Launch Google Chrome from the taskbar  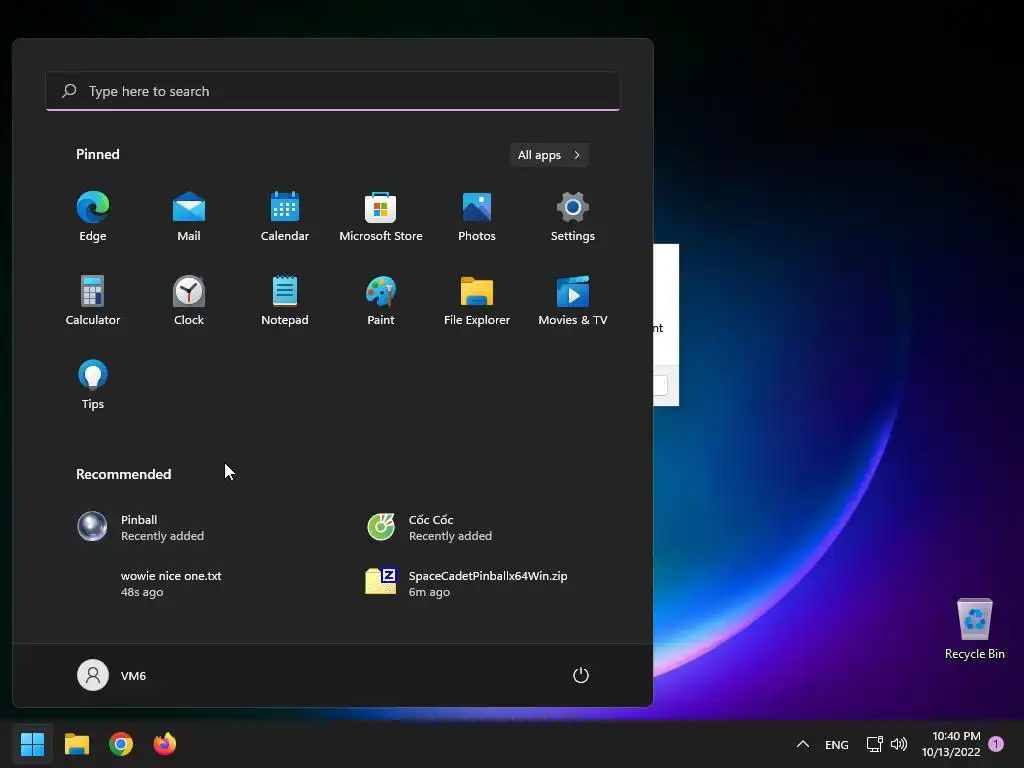(121, 744)
